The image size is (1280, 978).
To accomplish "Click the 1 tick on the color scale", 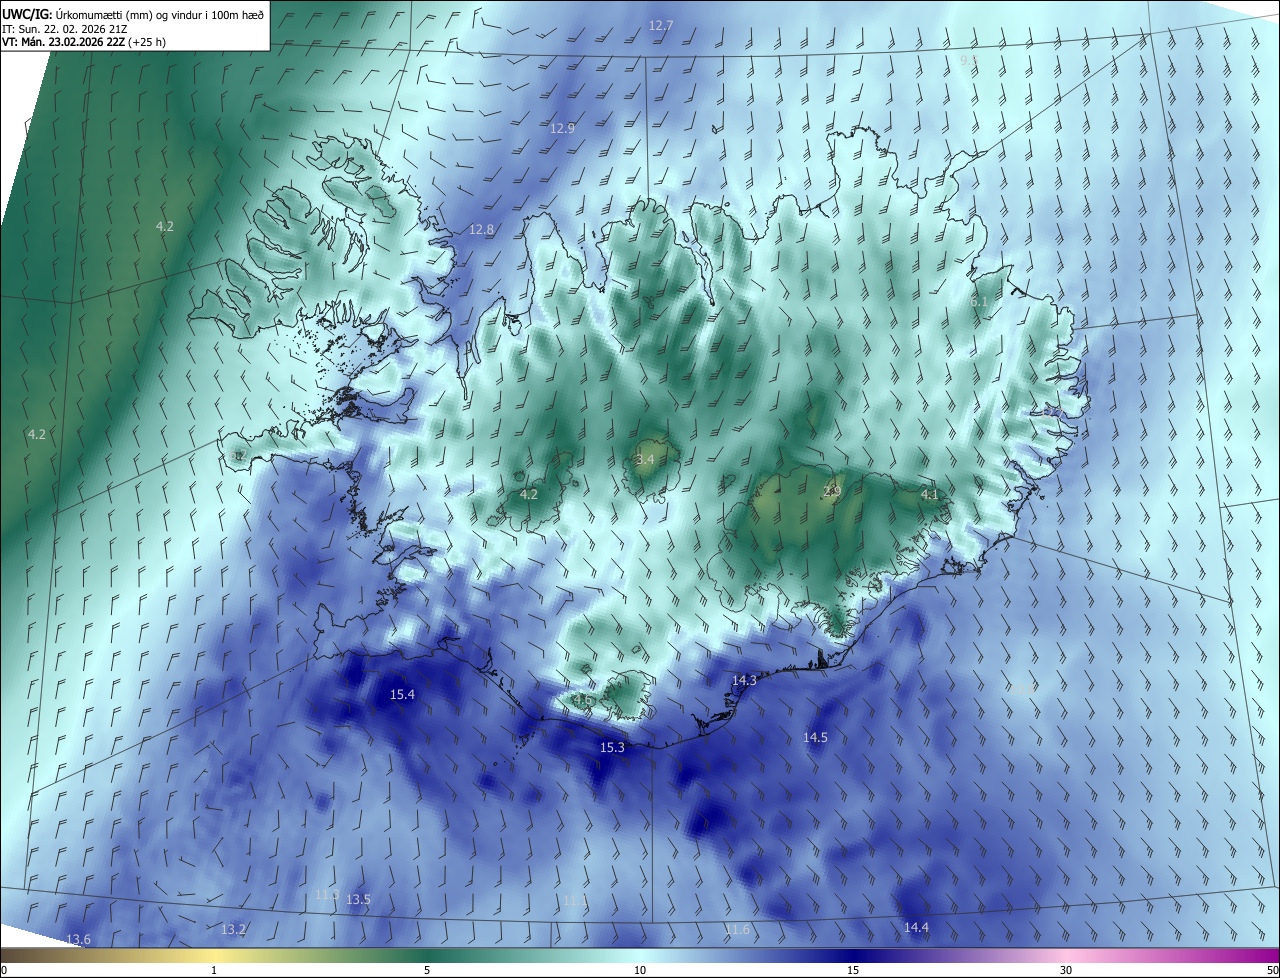I will tap(214, 970).
